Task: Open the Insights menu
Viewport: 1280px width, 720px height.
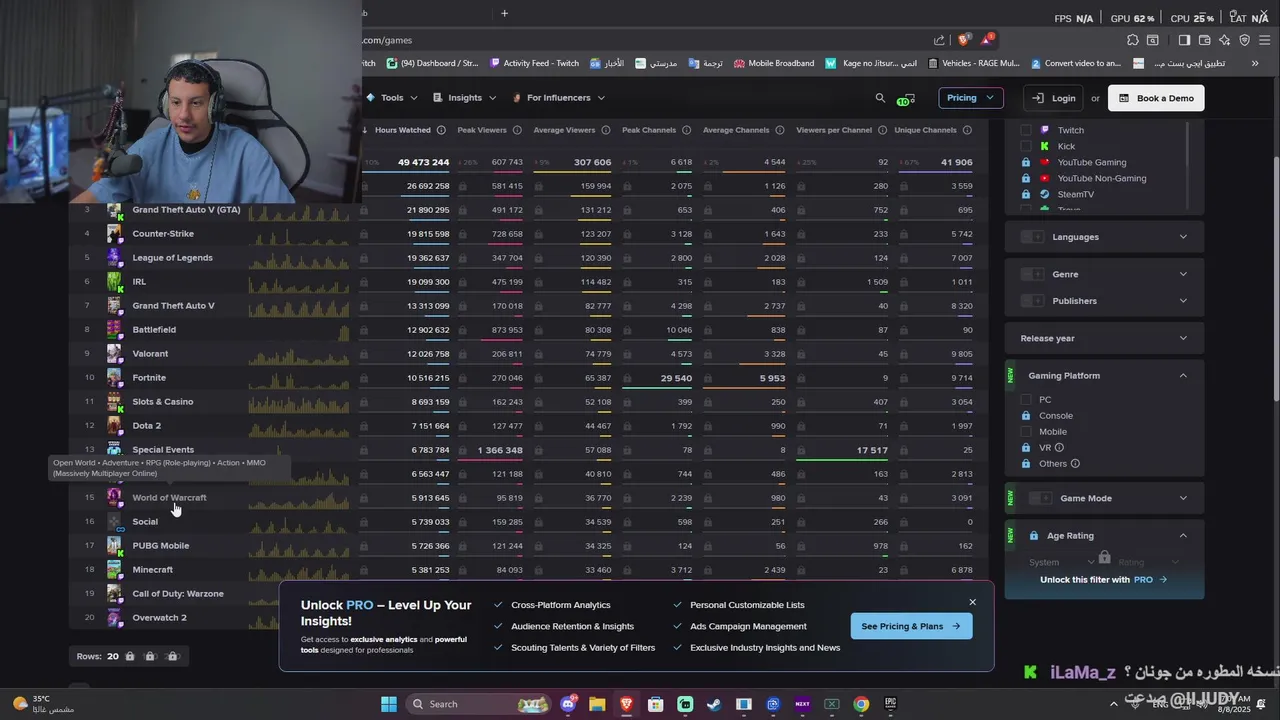Action: (x=465, y=98)
